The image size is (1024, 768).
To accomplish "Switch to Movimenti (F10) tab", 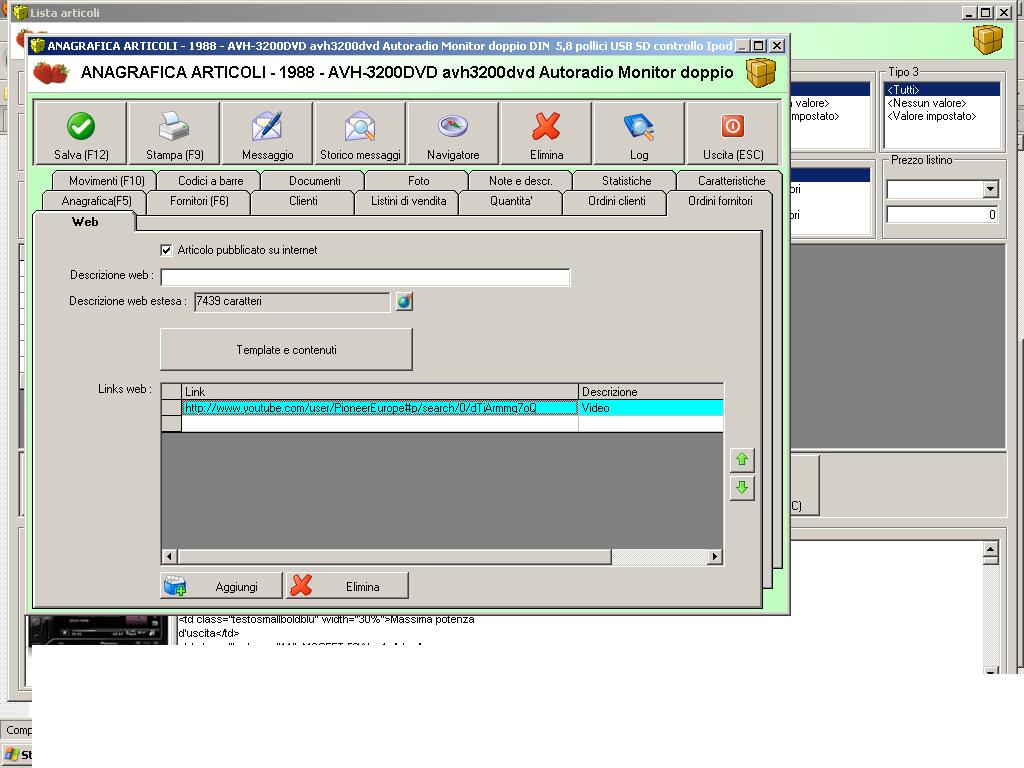I will pos(106,181).
